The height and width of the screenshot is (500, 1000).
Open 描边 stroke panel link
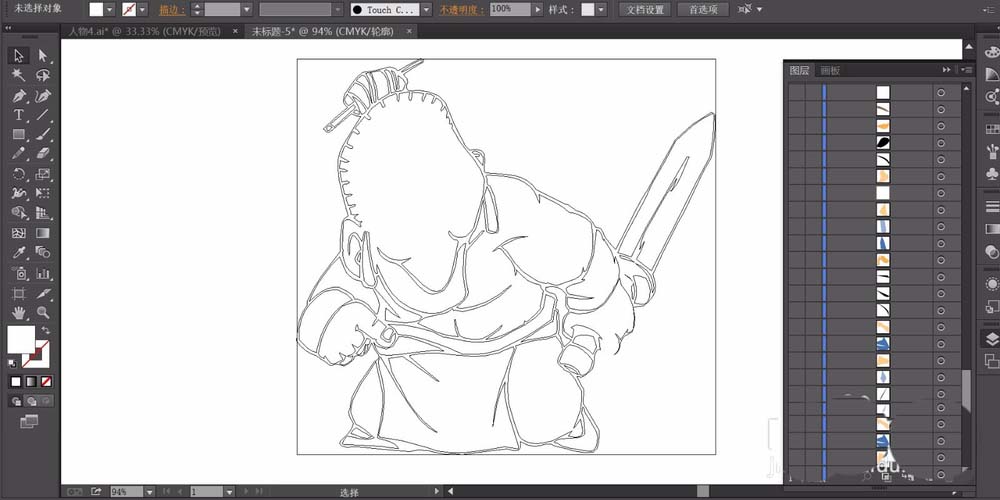[172, 10]
